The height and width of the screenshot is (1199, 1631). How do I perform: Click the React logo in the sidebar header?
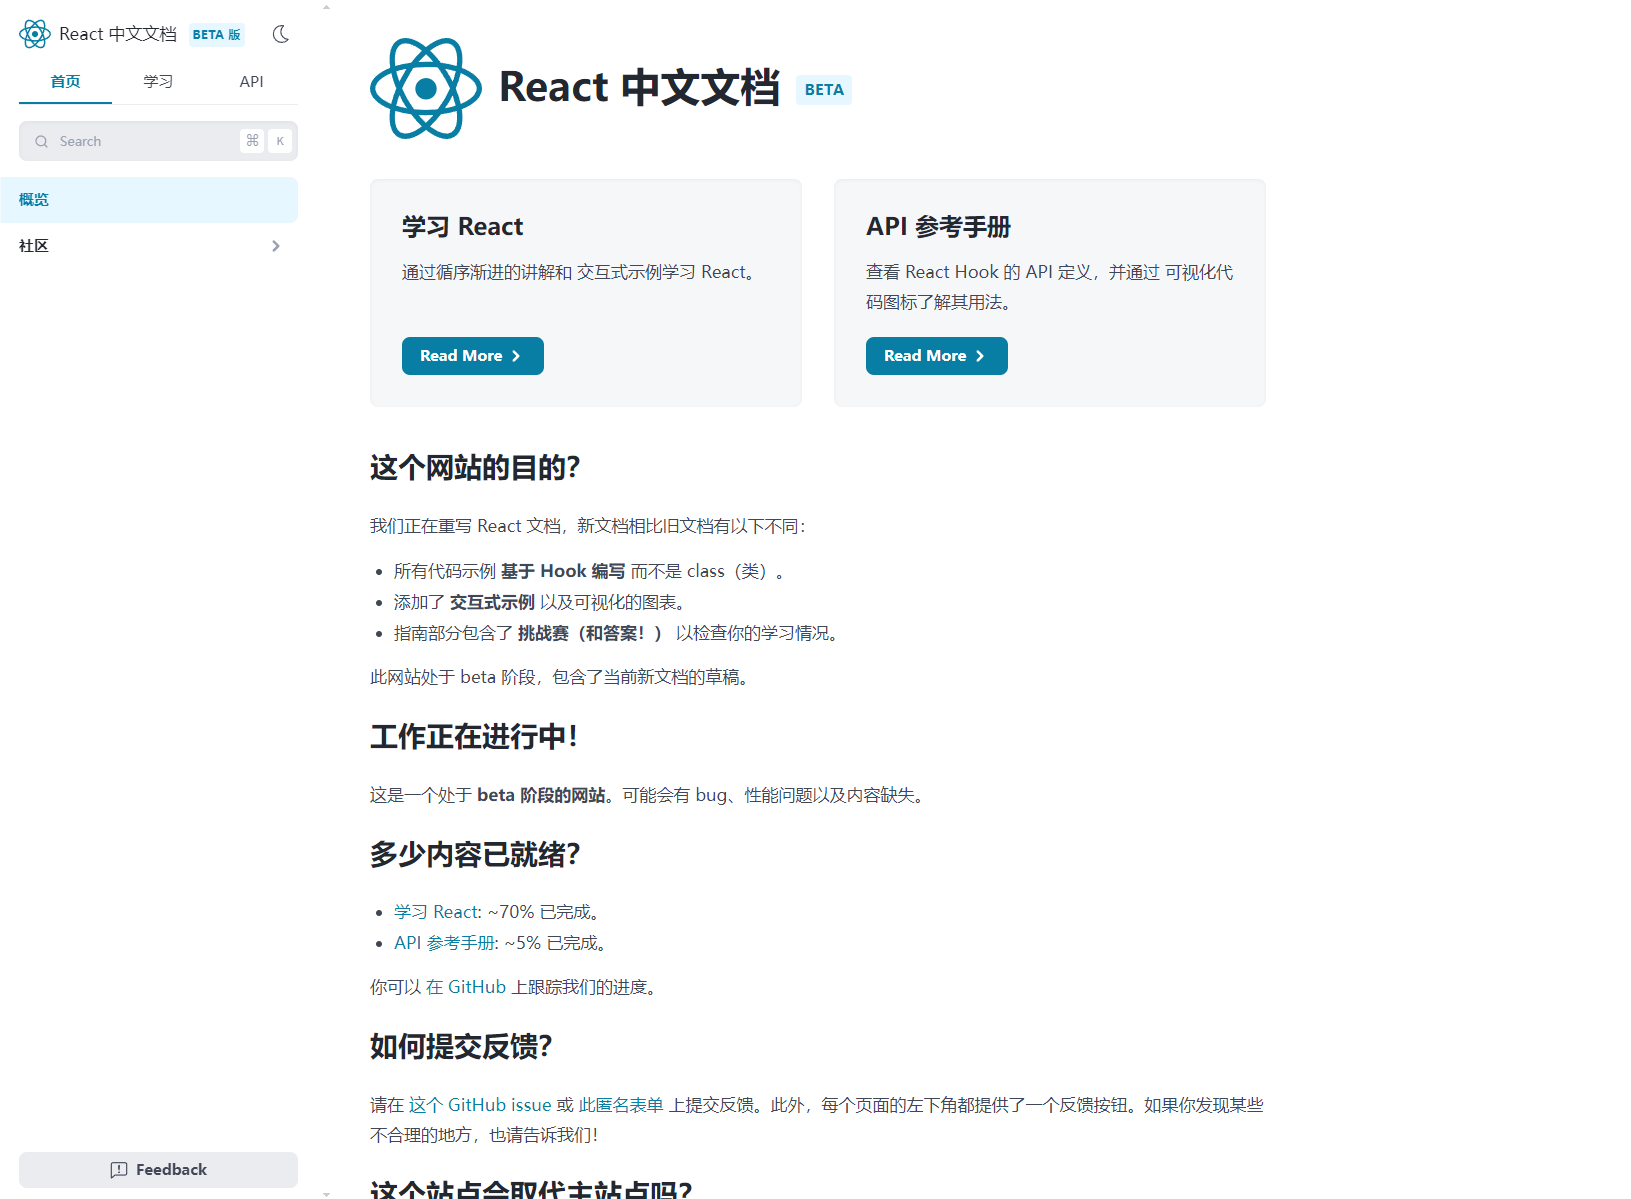(35, 34)
